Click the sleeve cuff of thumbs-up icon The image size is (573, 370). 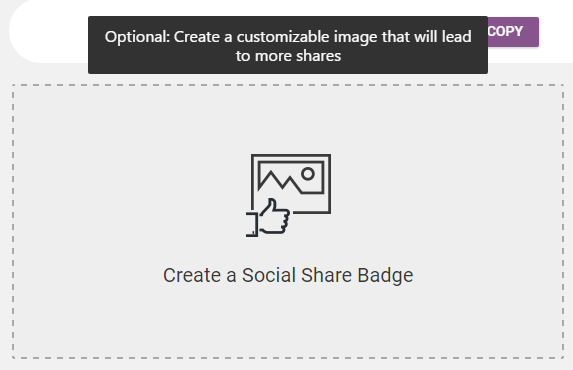252,224
